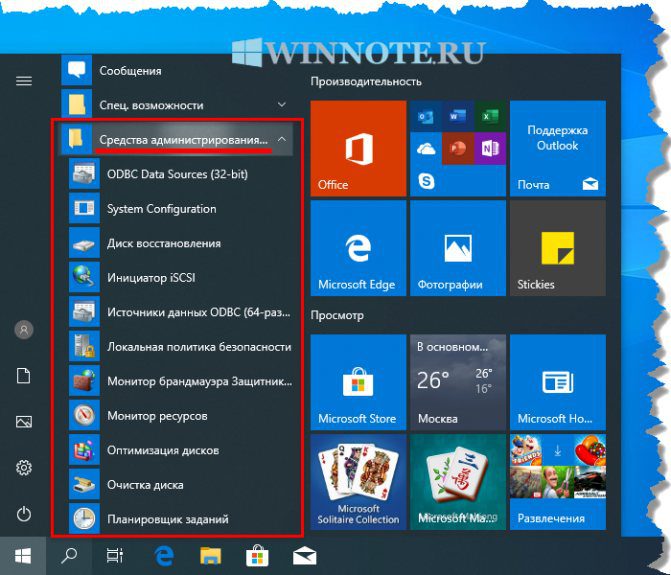
Task: Open Очистка диска icon
Action: 84,484
